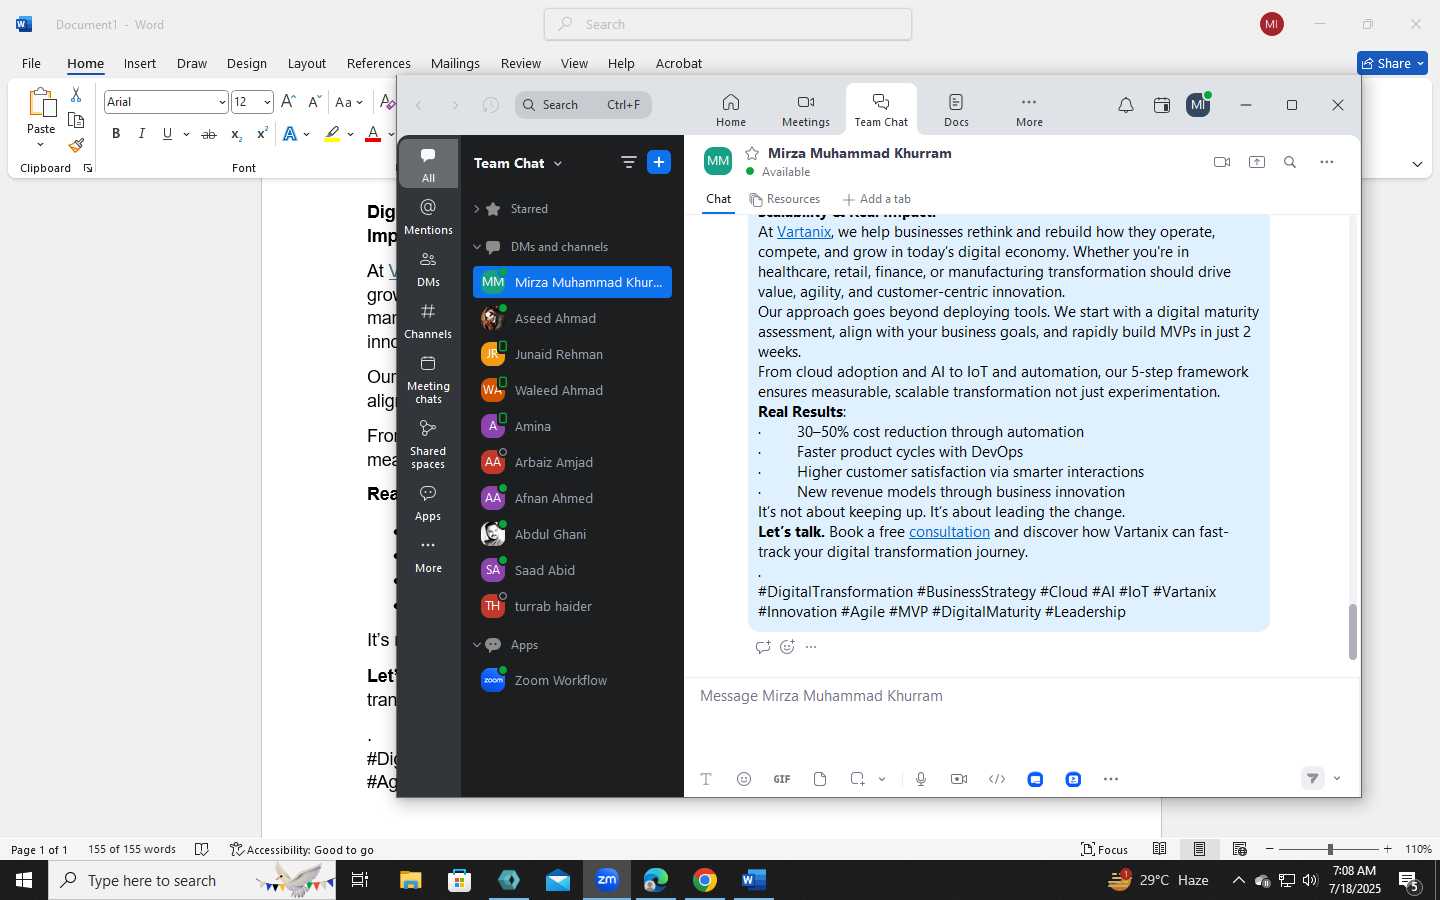The image size is (1440, 900).
Task: Open screenshot options dropdown arrow
Action: click(882, 779)
